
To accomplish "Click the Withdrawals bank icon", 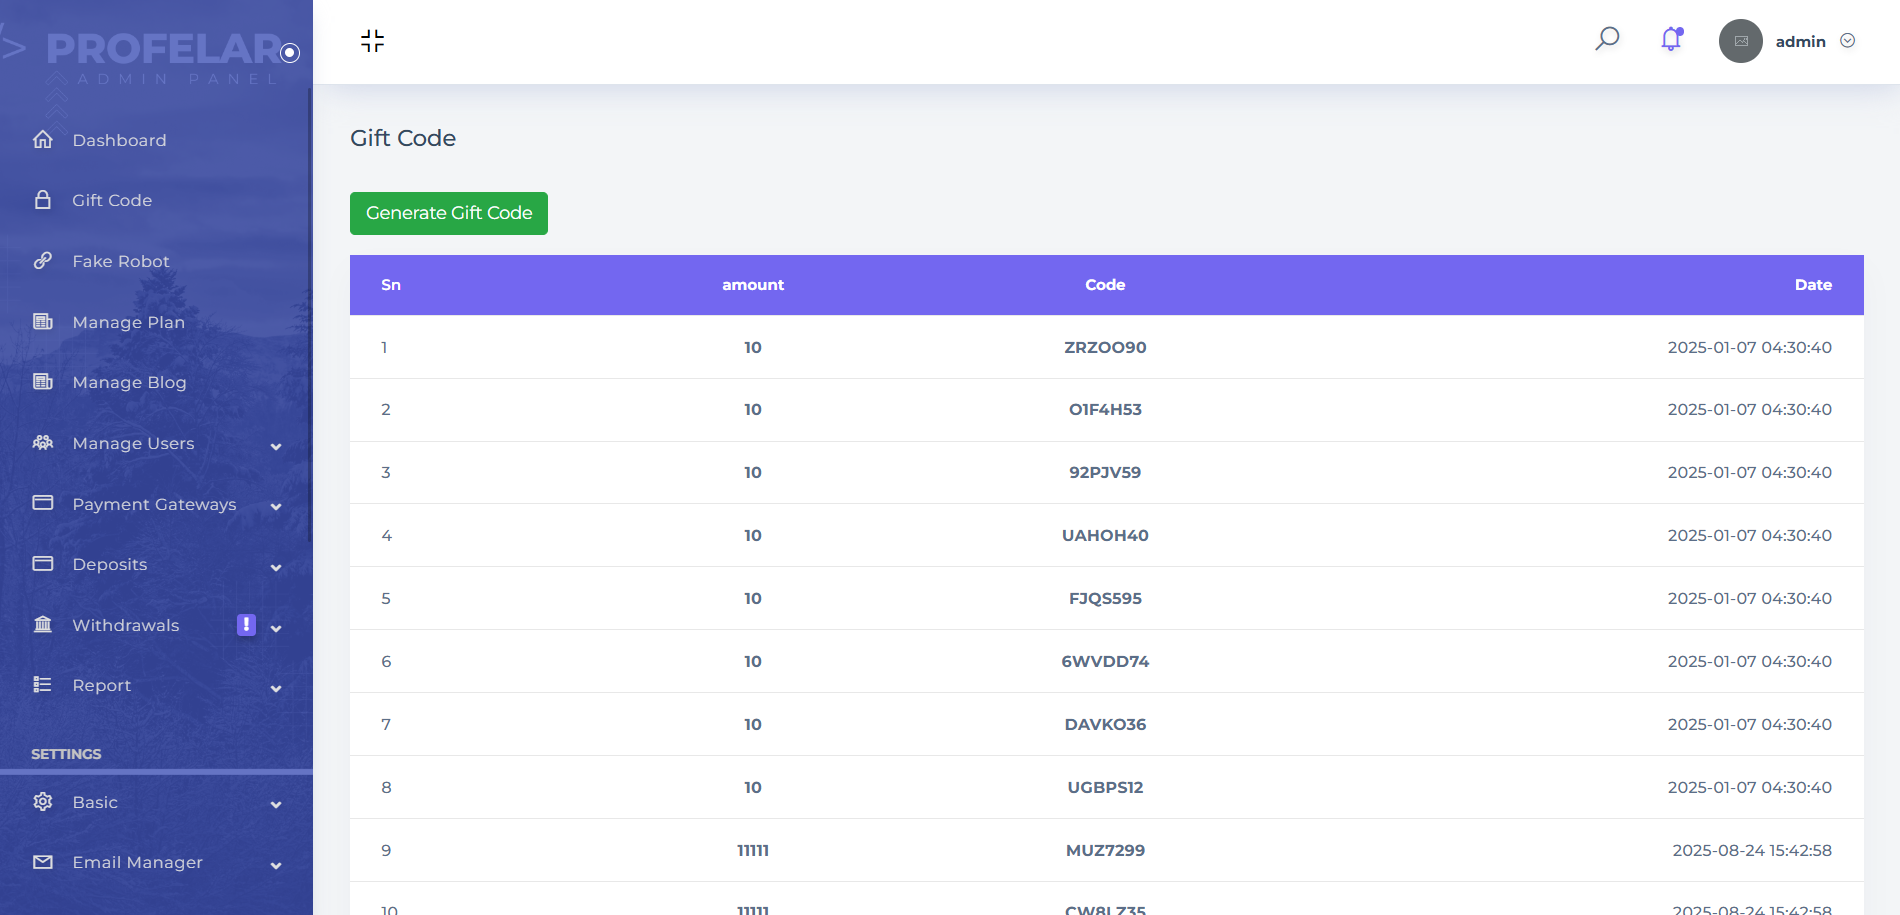I will tap(43, 625).
